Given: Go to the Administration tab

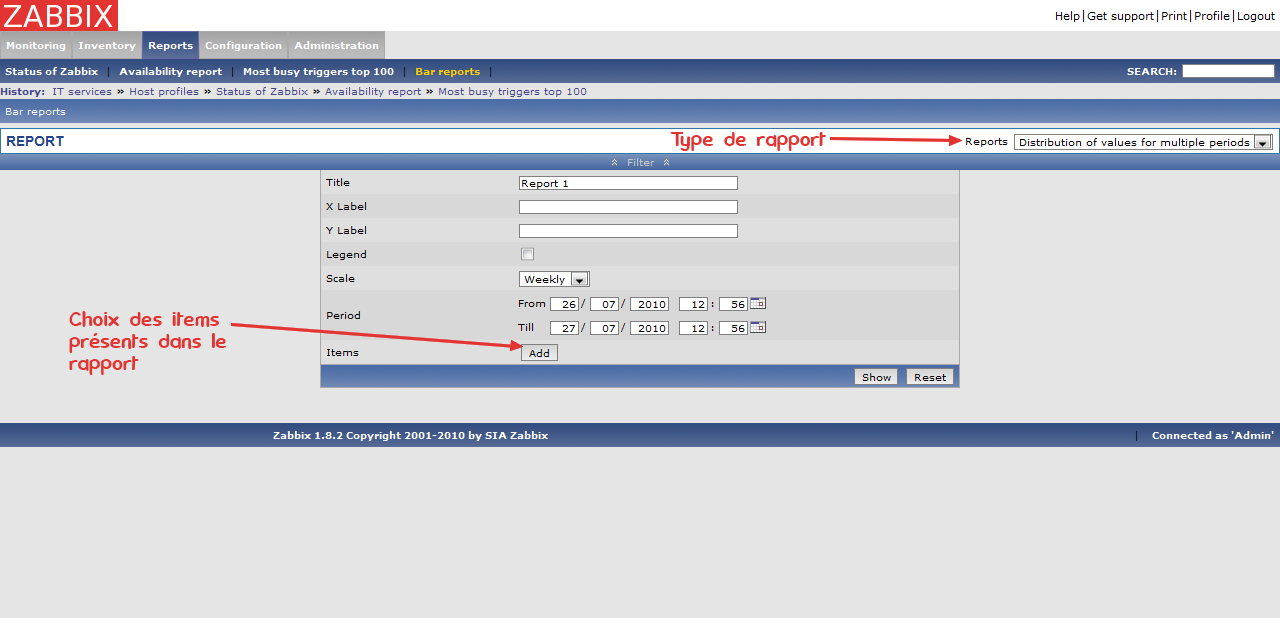Looking at the screenshot, I should pyautogui.click(x=336, y=46).
